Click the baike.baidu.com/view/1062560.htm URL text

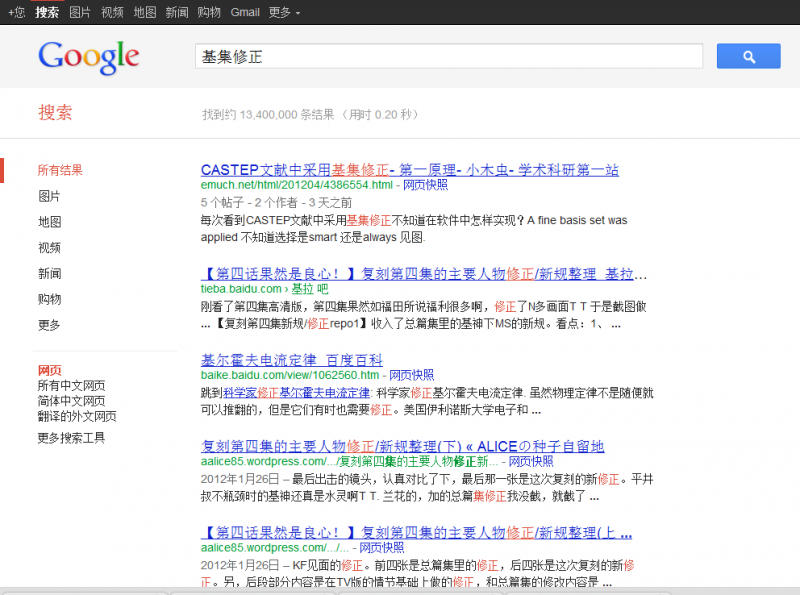tap(290, 375)
